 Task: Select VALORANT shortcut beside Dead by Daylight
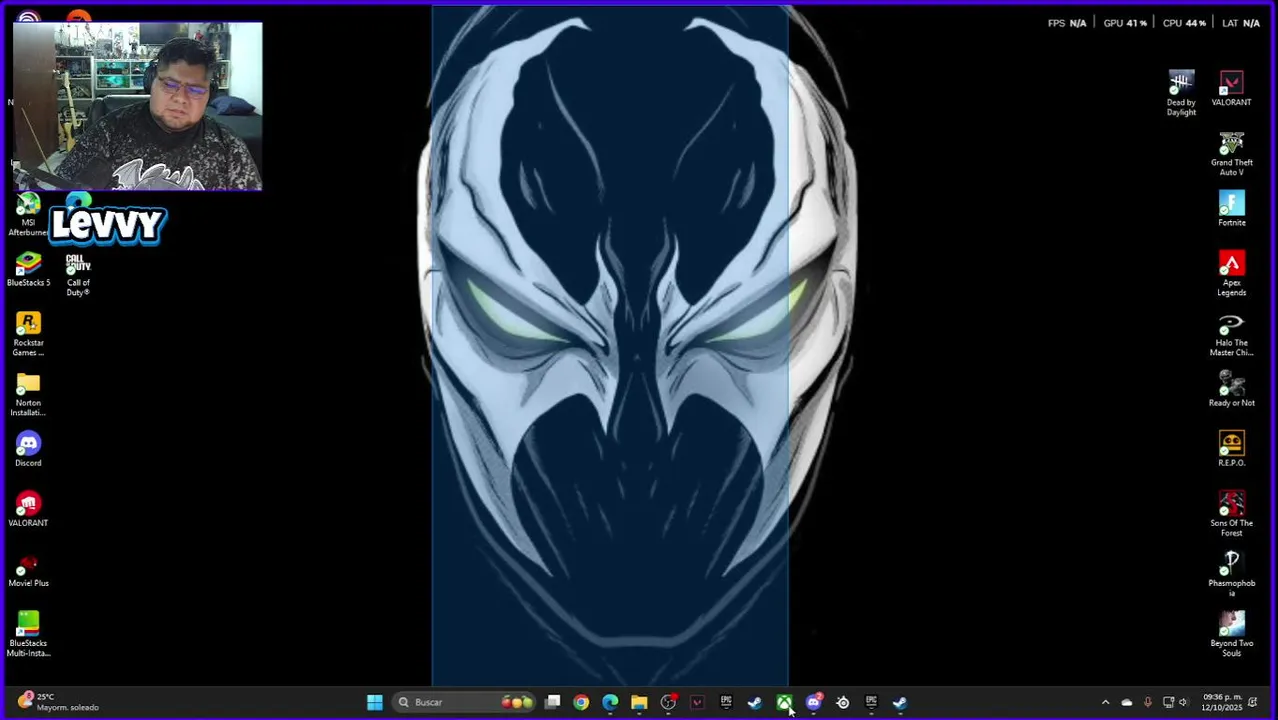pos(1231,88)
